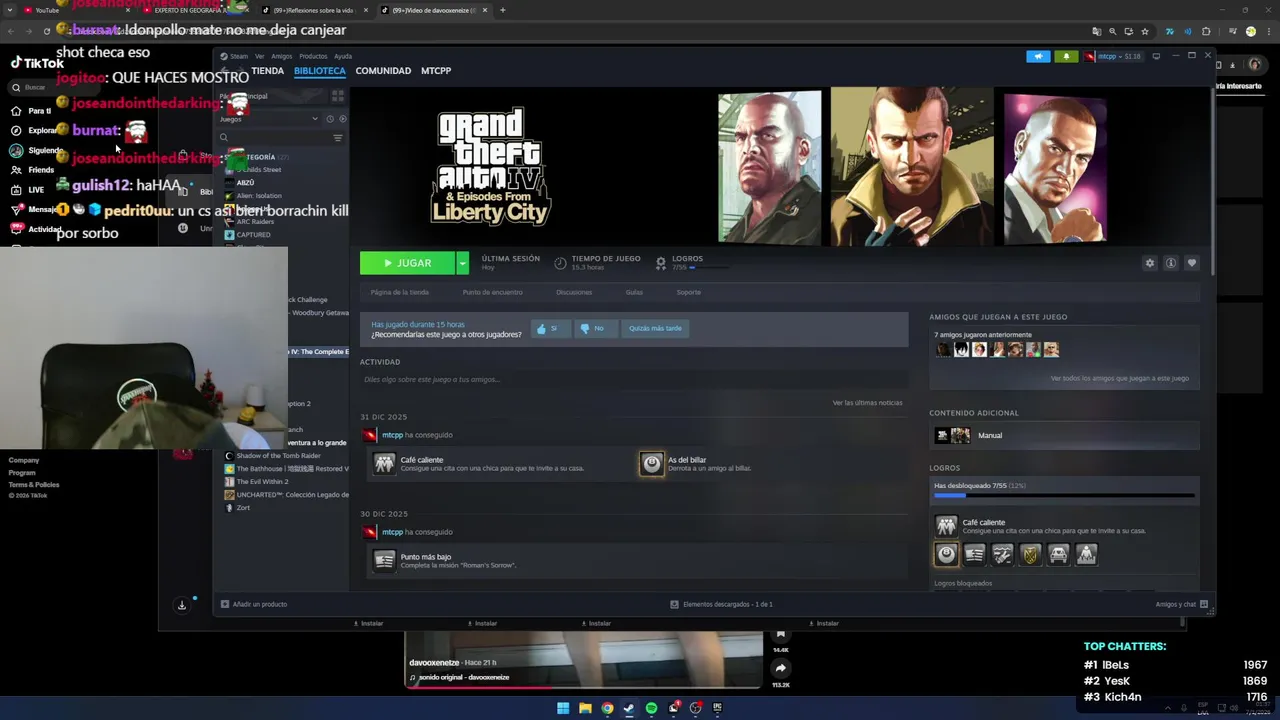Open COMUNIDAD tab
Image resolution: width=1280 pixels, height=720 pixels.
point(383,71)
